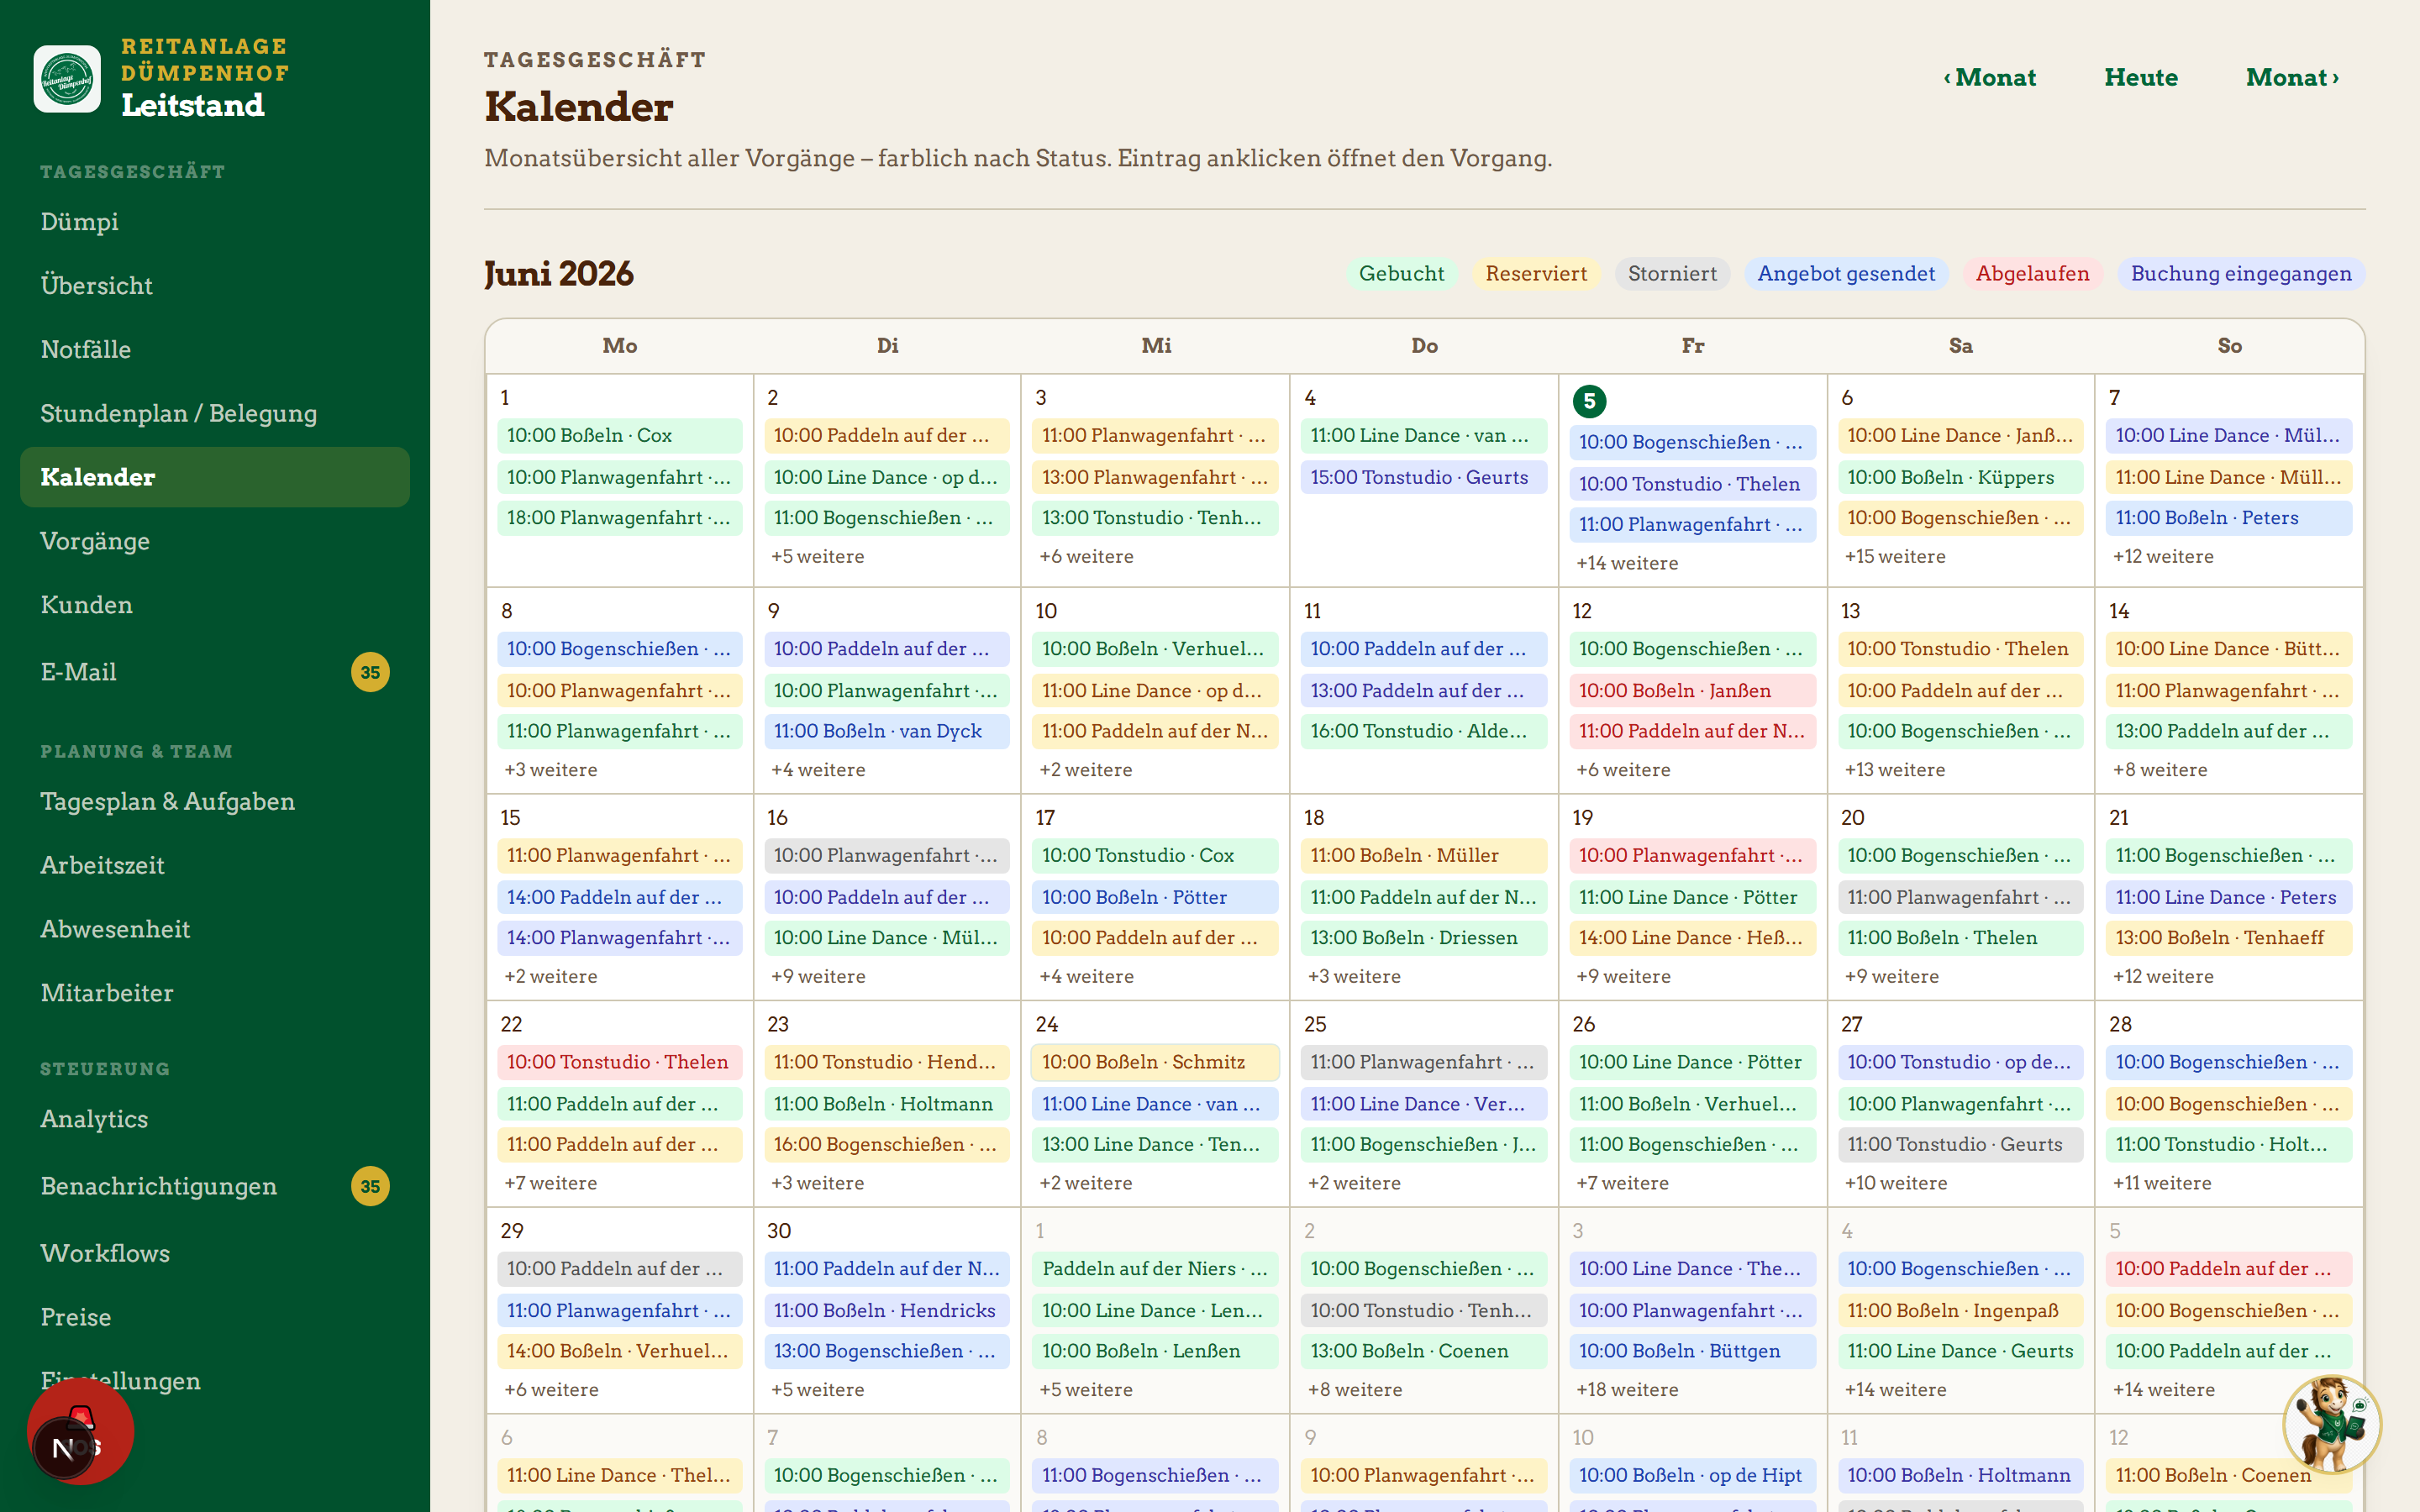Screen dimensions: 2420x1512
Task: Open Arbeitszeit in the sidebar
Action: point(215,865)
